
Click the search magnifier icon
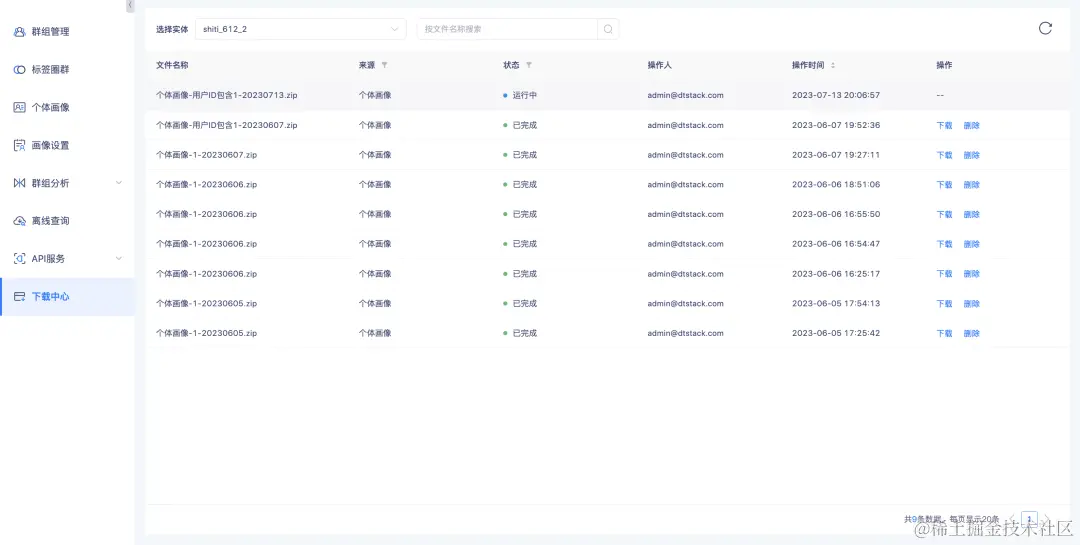coord(608,29)
